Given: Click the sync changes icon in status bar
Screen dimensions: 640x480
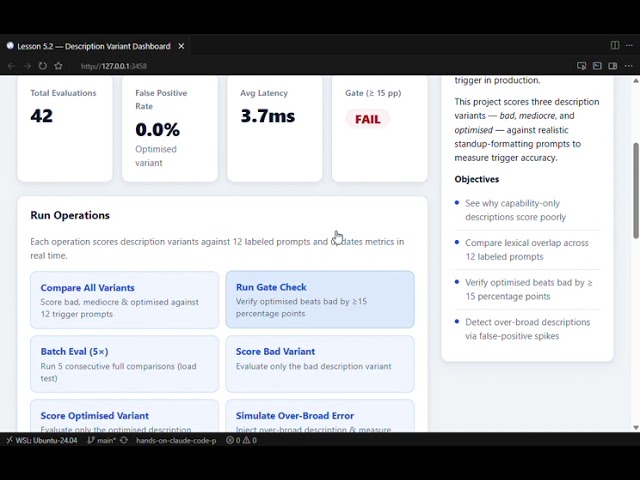Looking at the screenshot, I should tap(124, 440).
